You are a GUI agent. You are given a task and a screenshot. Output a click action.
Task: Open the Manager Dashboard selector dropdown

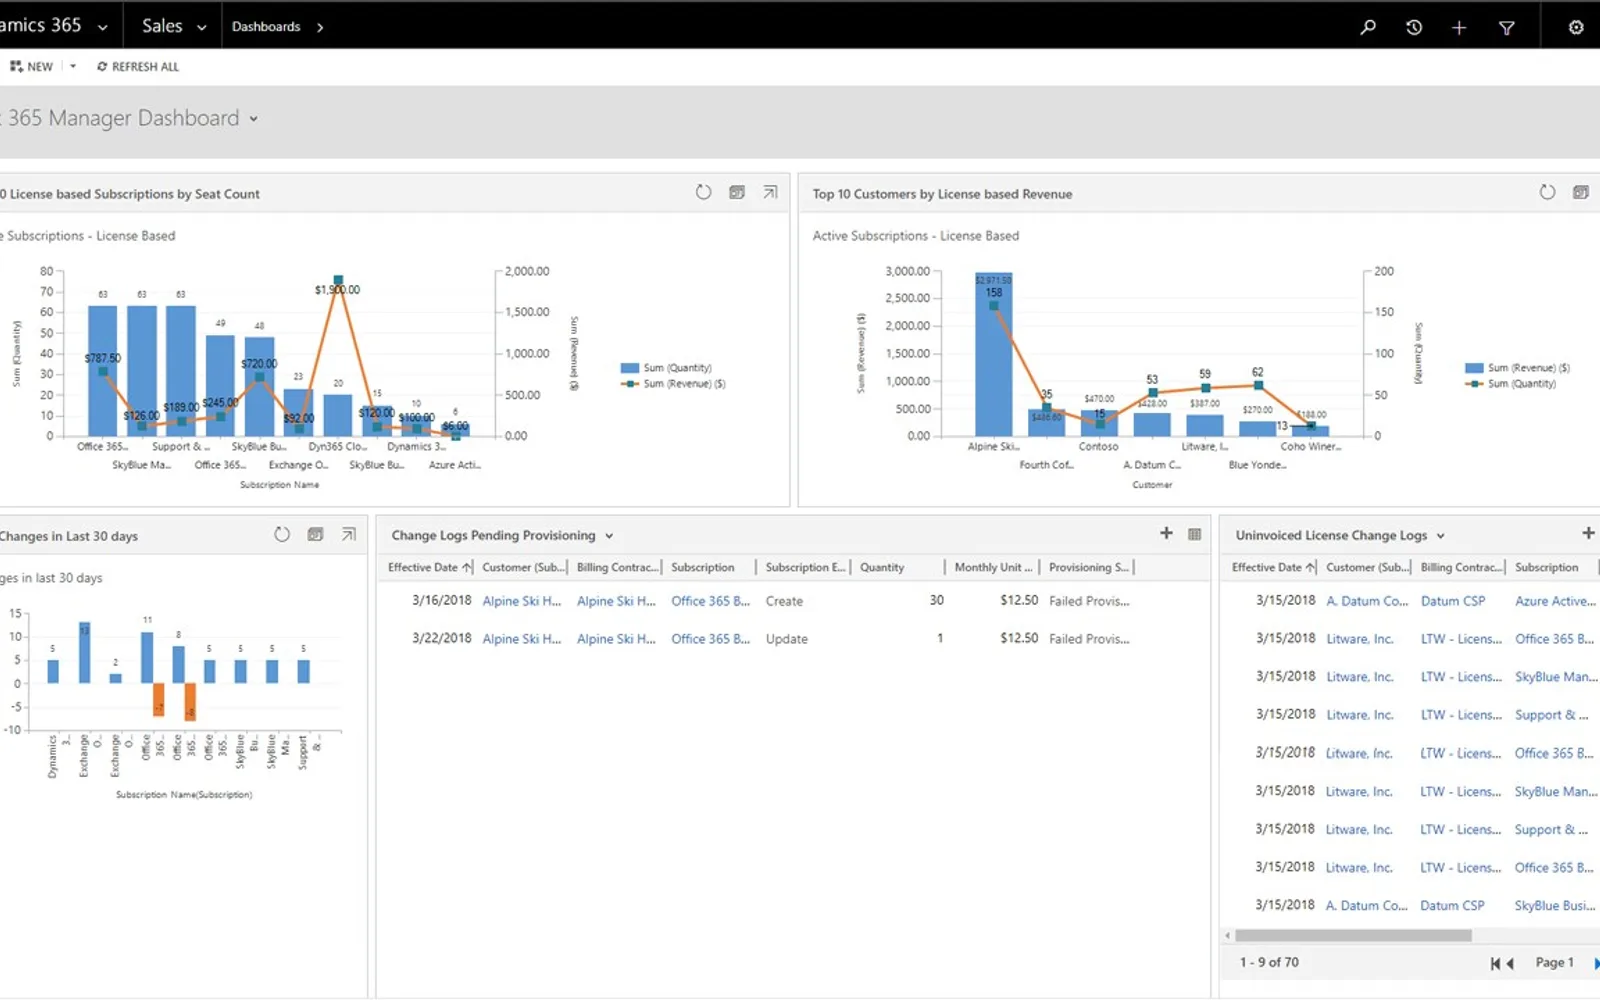click(x=254, y=119)
